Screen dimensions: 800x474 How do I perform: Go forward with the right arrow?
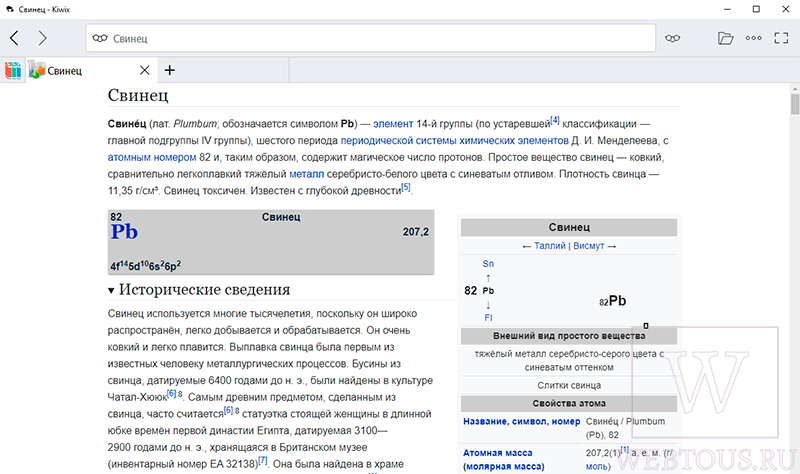pyautogui.click(x=42, y=38)
